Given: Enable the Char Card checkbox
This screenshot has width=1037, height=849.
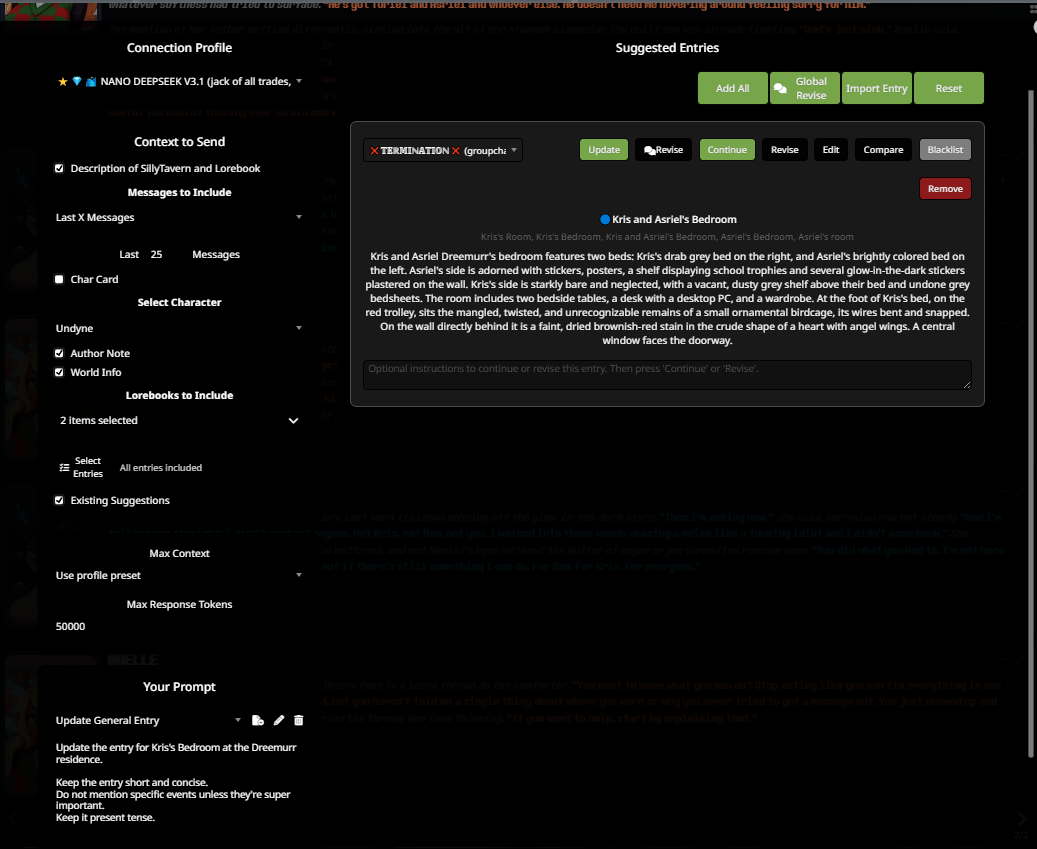Looking at the screenshot, I should [59, 279].
